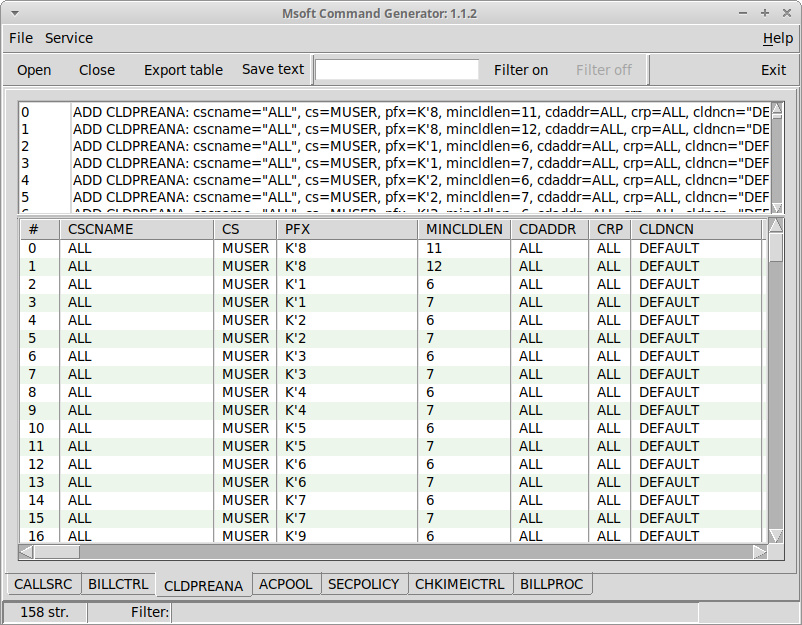This screenshot has width=802, height=625.
Task: Switch to the CALLSRC tab
Action: coord(43,584)
